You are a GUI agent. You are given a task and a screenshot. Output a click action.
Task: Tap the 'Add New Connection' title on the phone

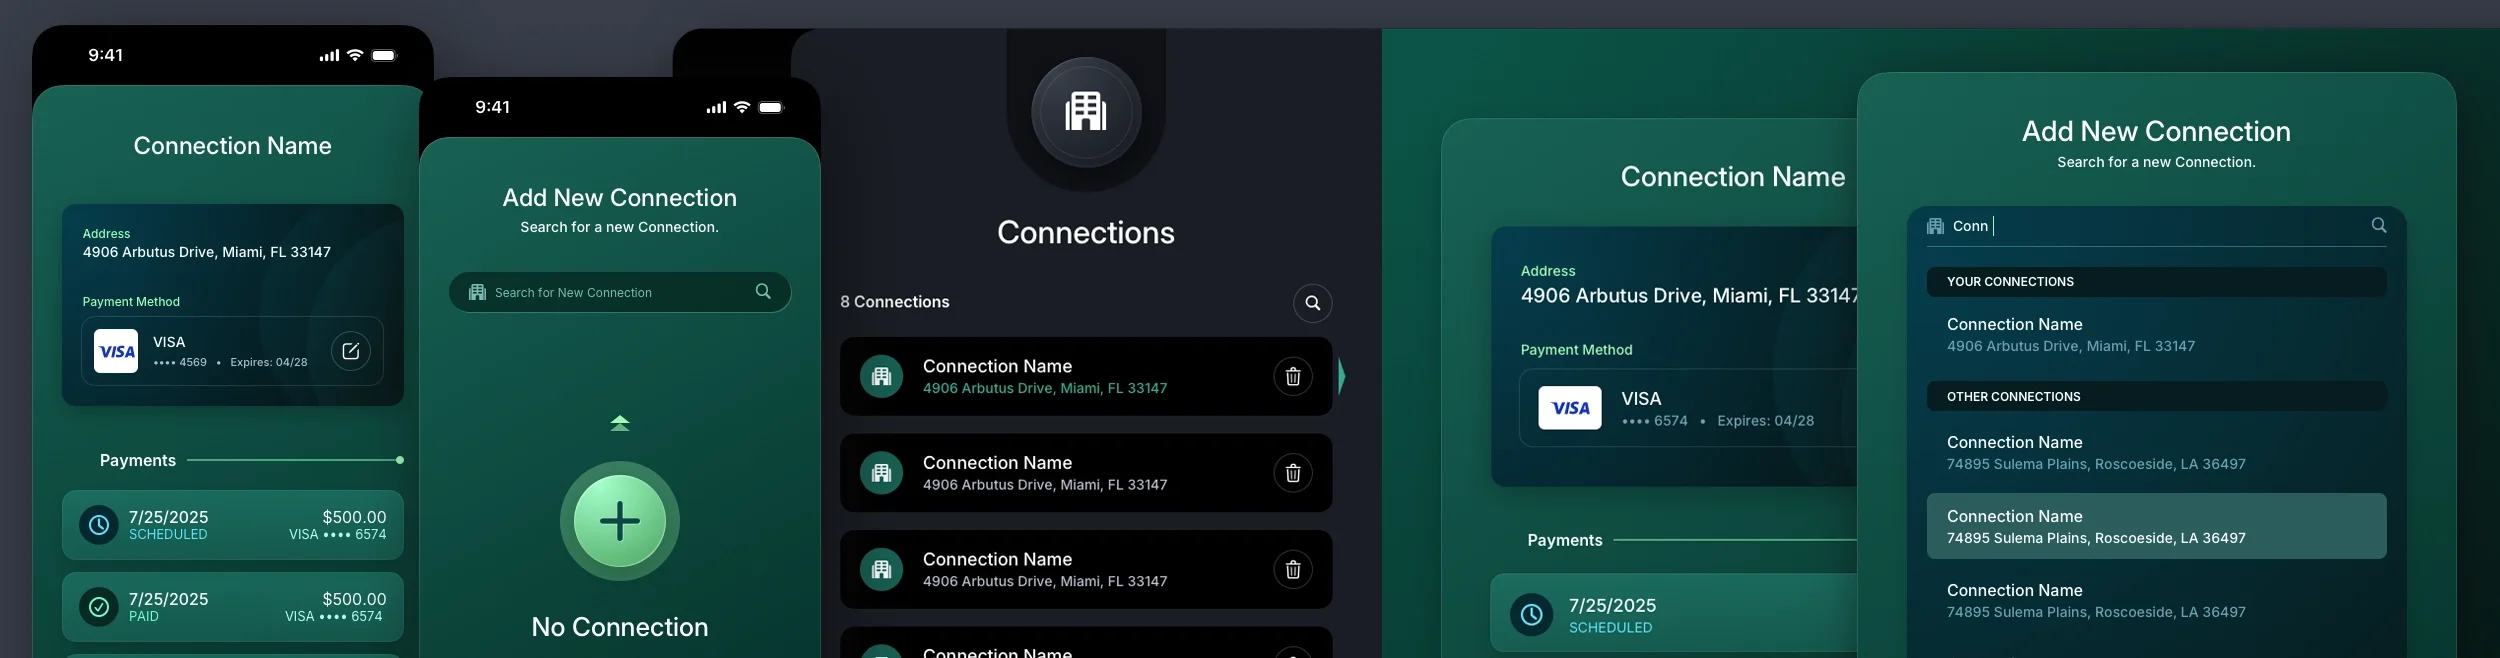(x=620, y=198)
